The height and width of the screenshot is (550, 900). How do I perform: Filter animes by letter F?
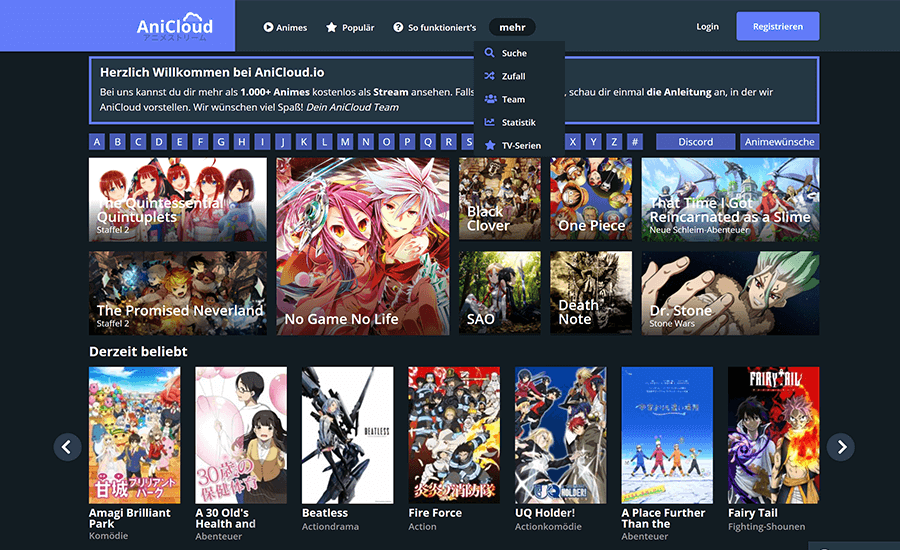[200, 142]
